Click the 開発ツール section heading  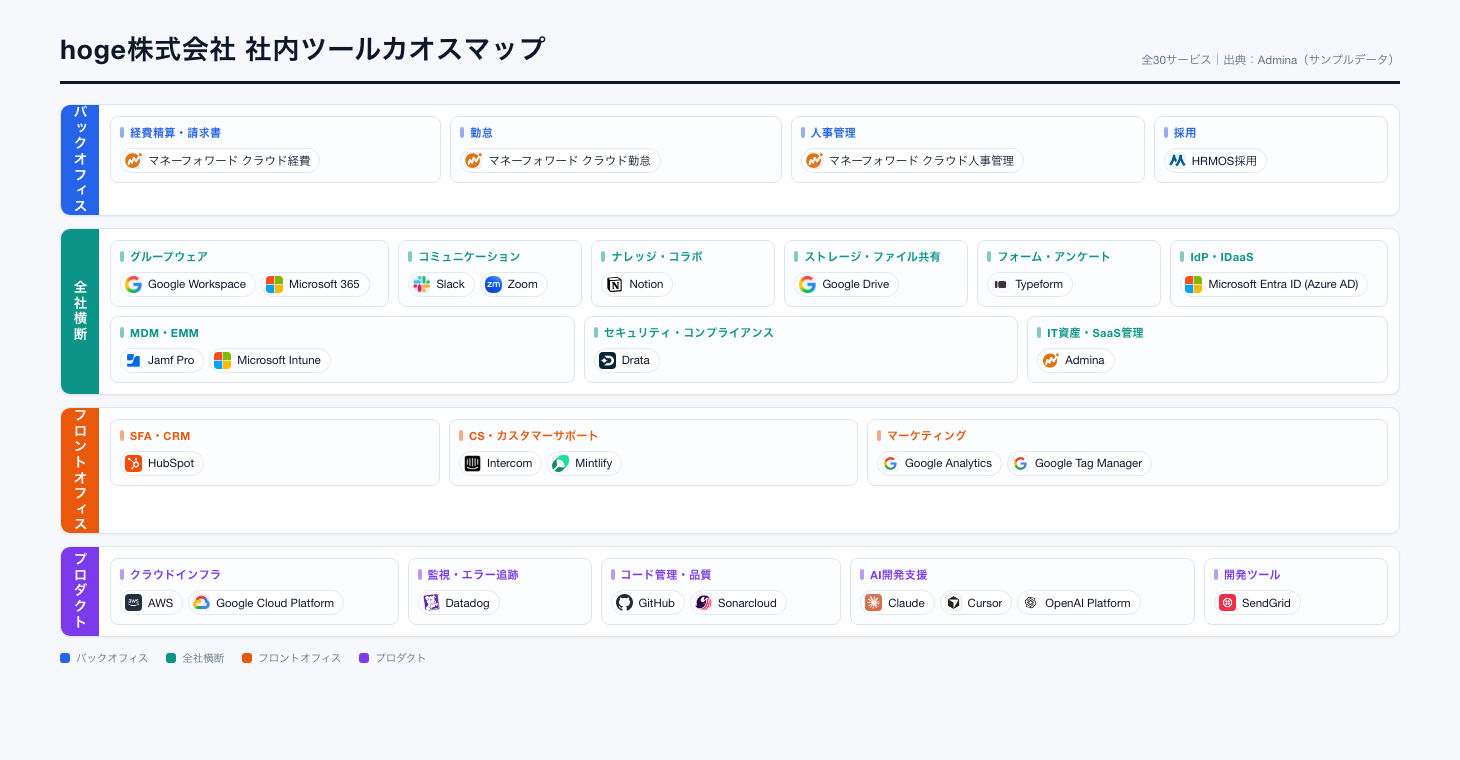[x=1252, y=575]
